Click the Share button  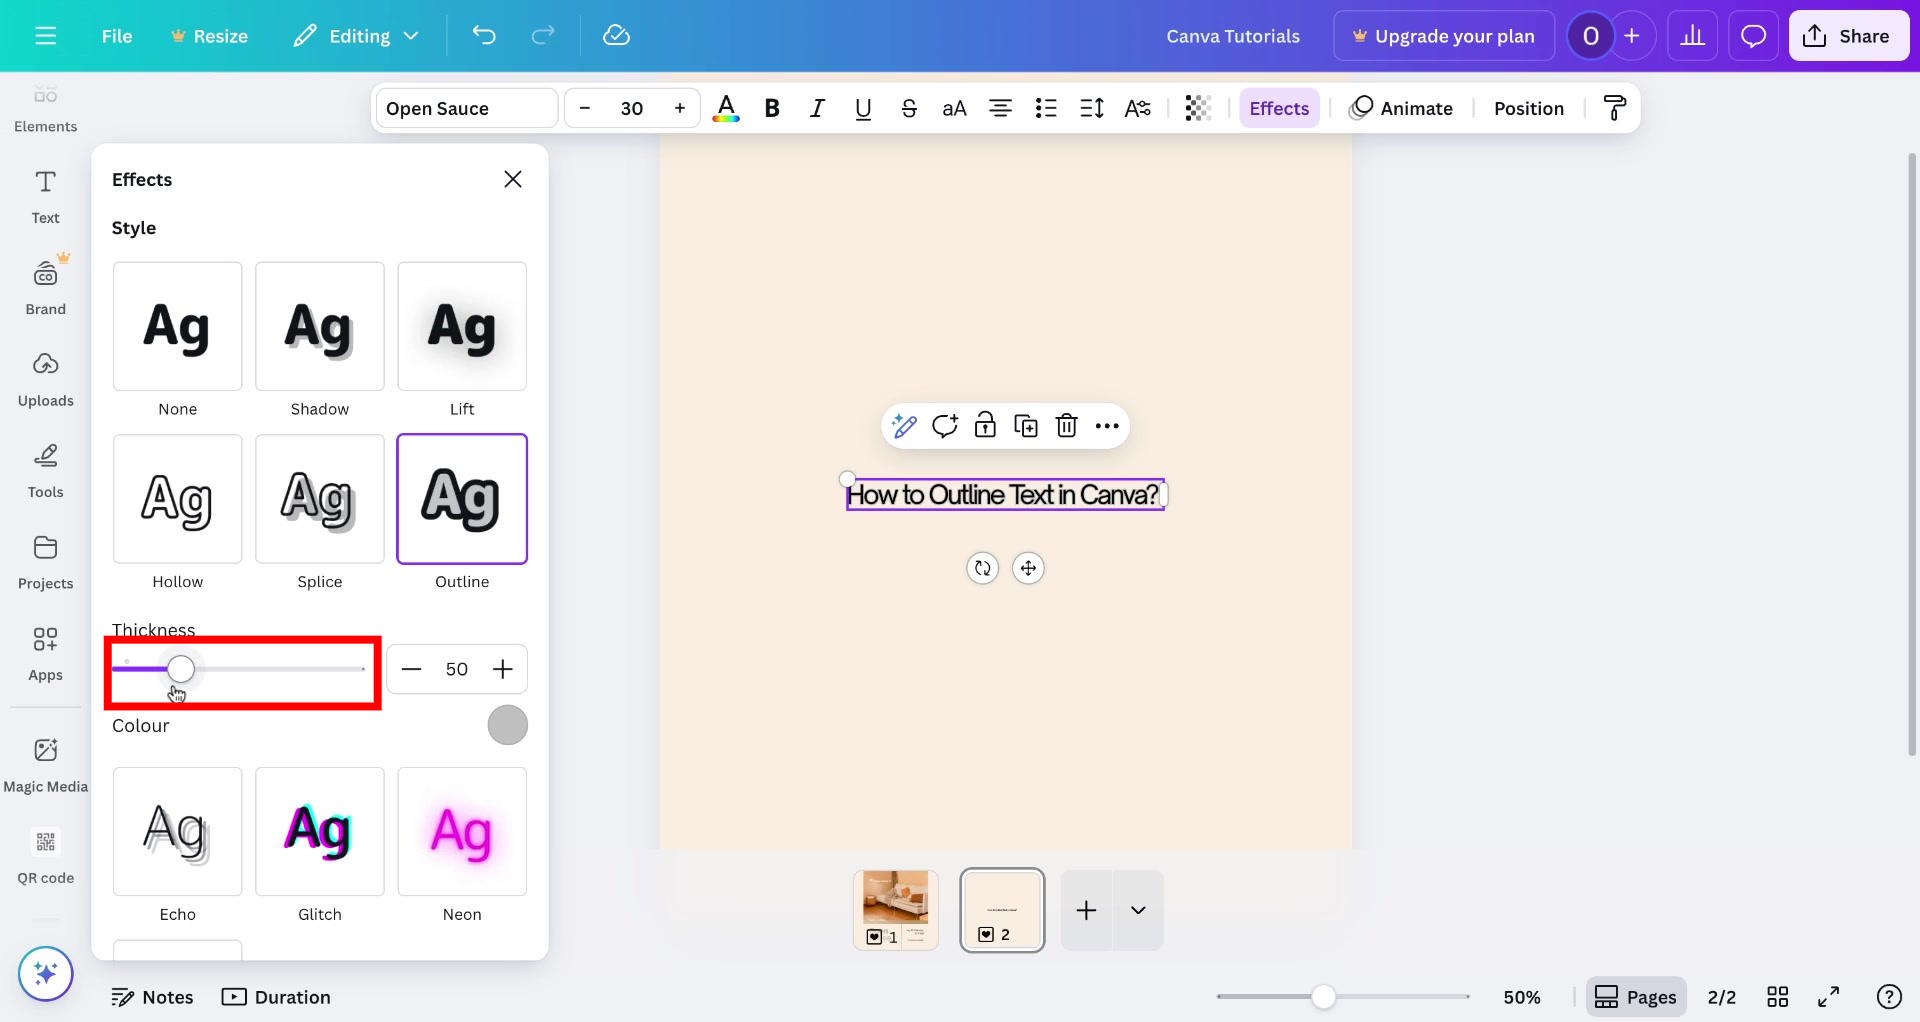point(1848,35)
